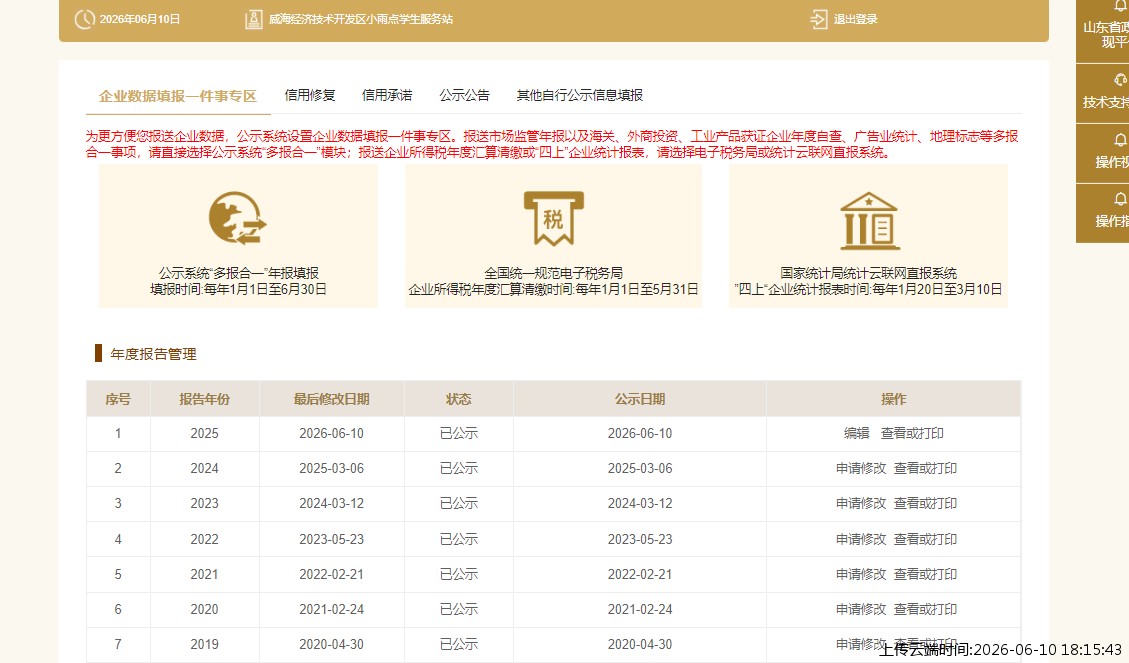The image size is (1129, 663).
Task: Click 申请修改 for the 2024 report
Action: click(861, 469)
